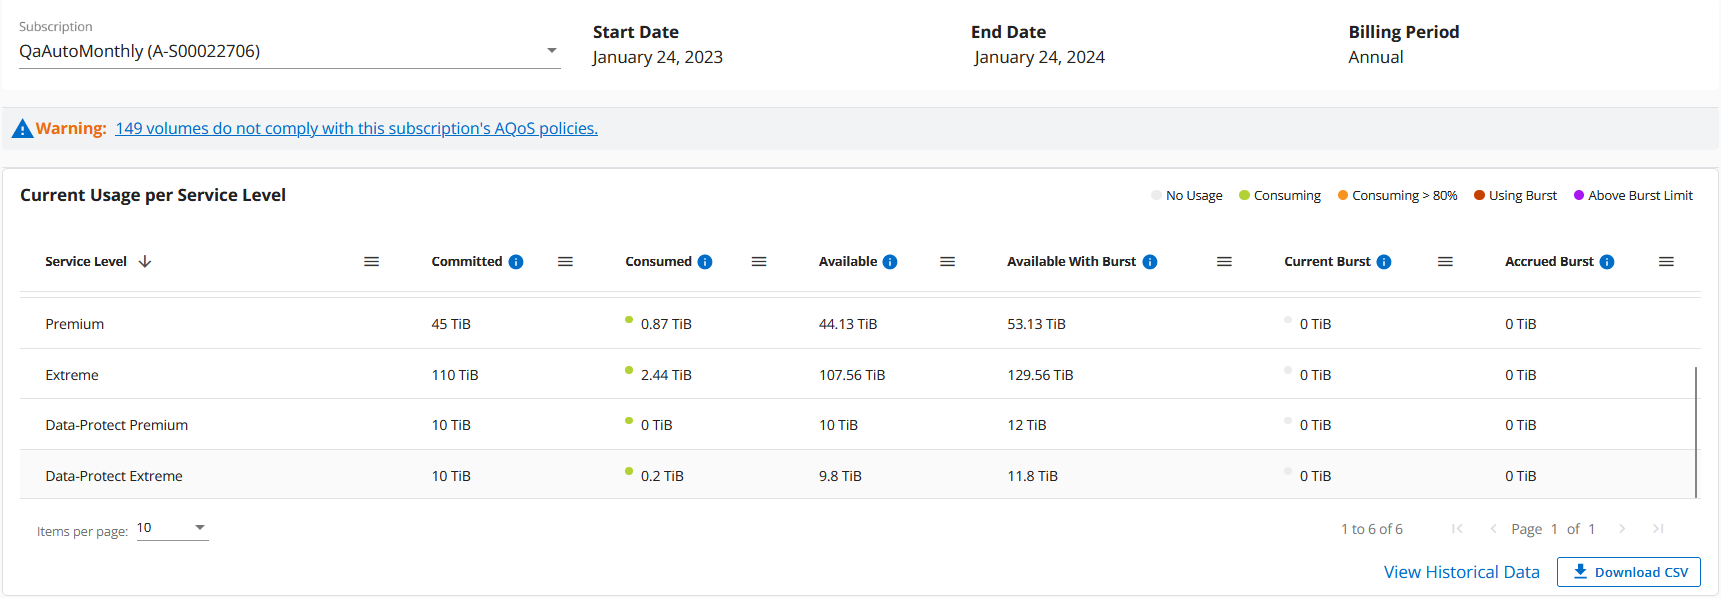
Task: Open the AQoS policies warning link
Action: pyautogui.click(x=356, y=129)
